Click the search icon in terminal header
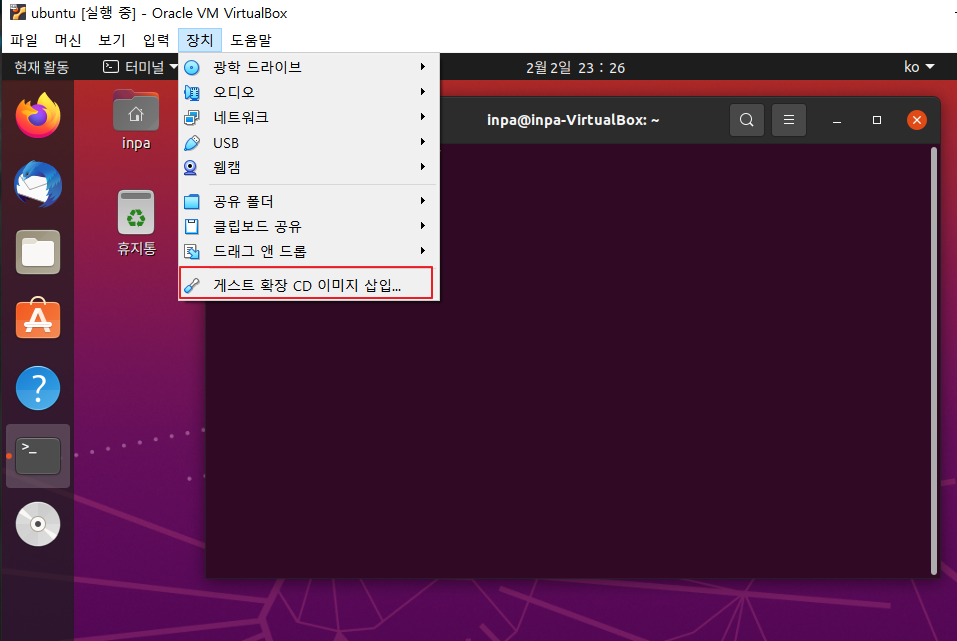 pyautogui.click(x=746, y=120)
